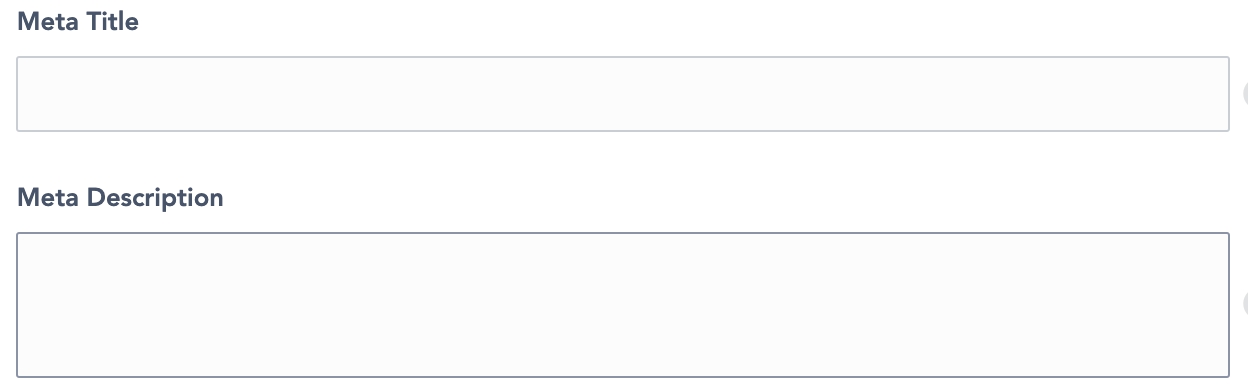Screen dimensions: 1248x392
Task: Click the Meta Description text area
Action: click(622, 305)
